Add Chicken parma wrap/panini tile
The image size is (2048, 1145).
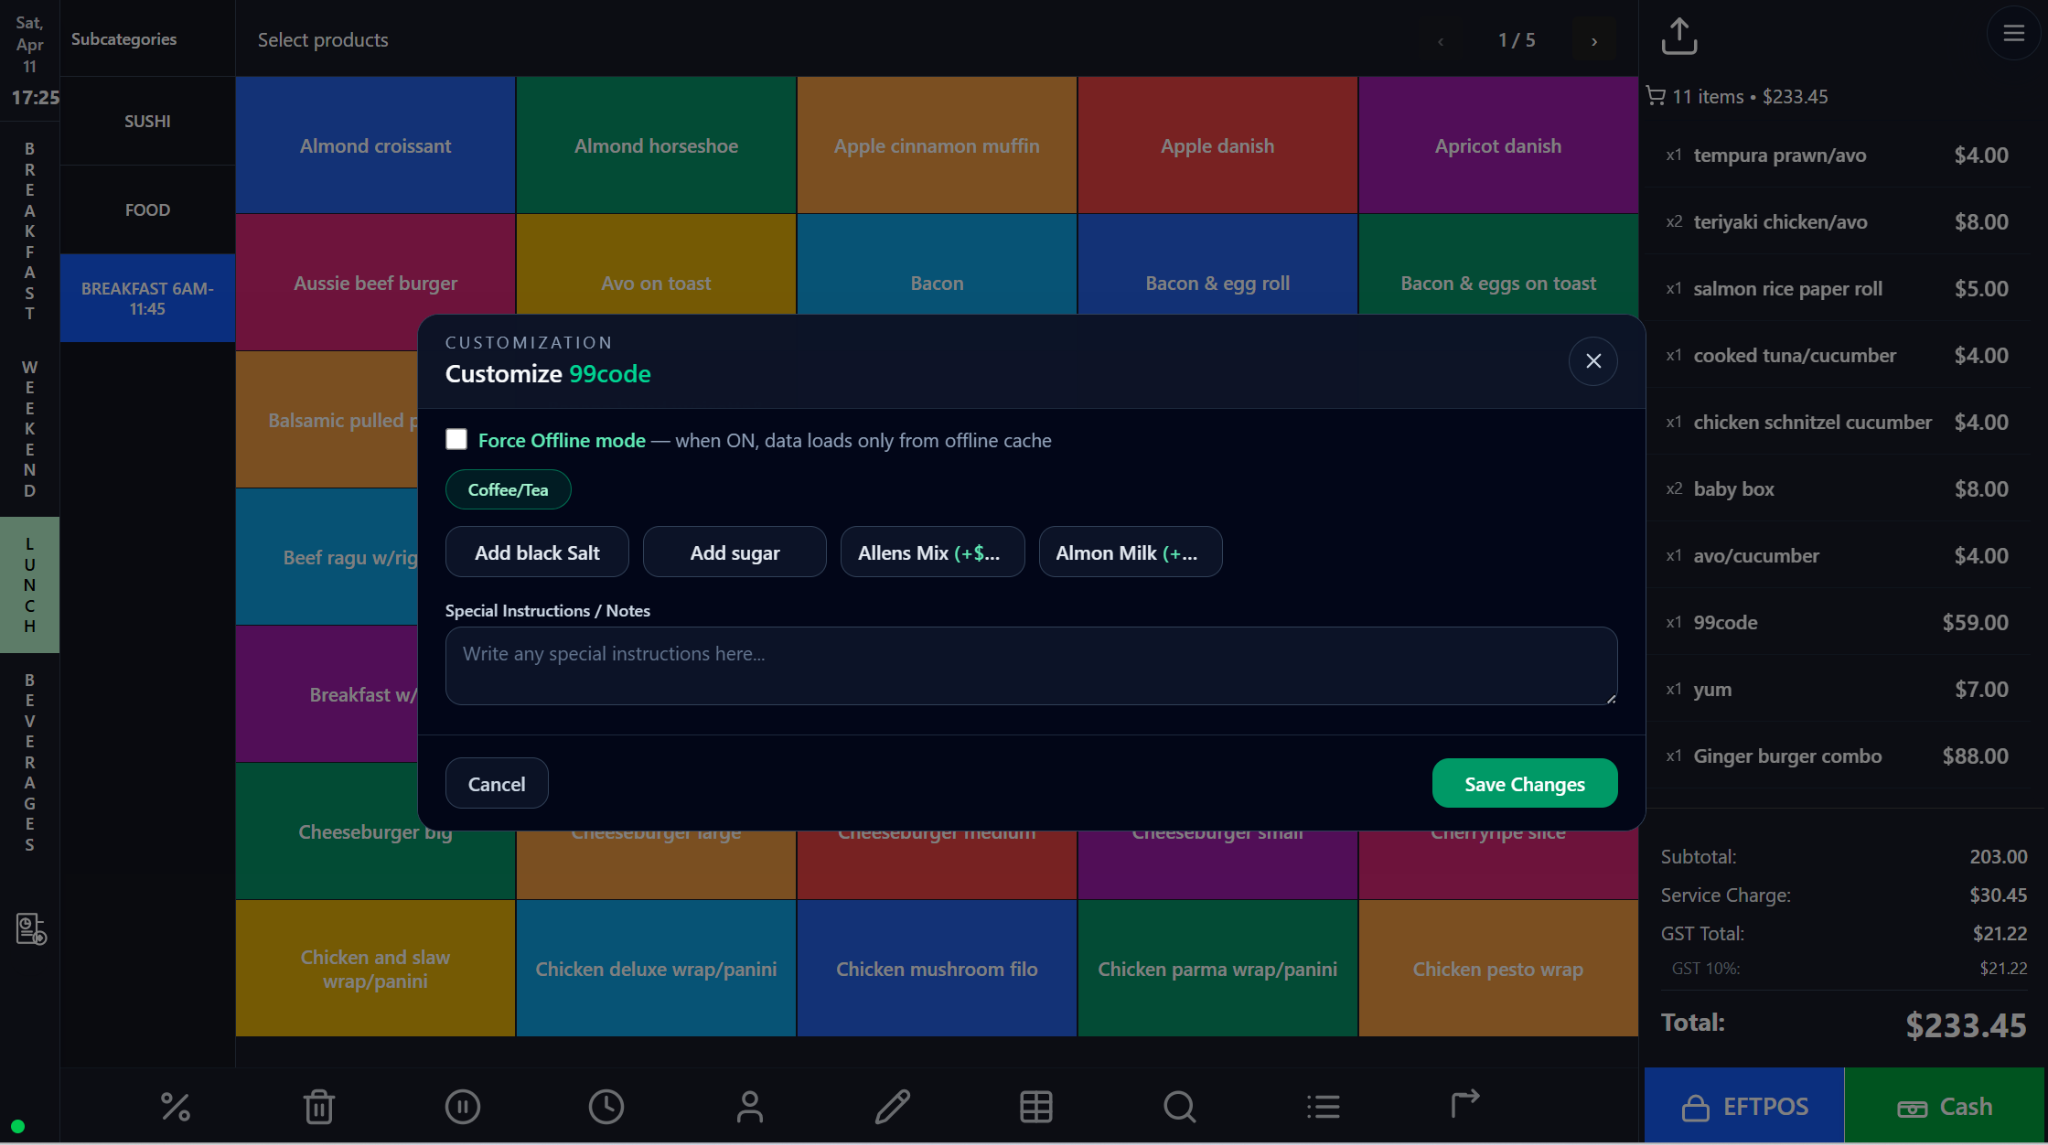point(1217,968)
